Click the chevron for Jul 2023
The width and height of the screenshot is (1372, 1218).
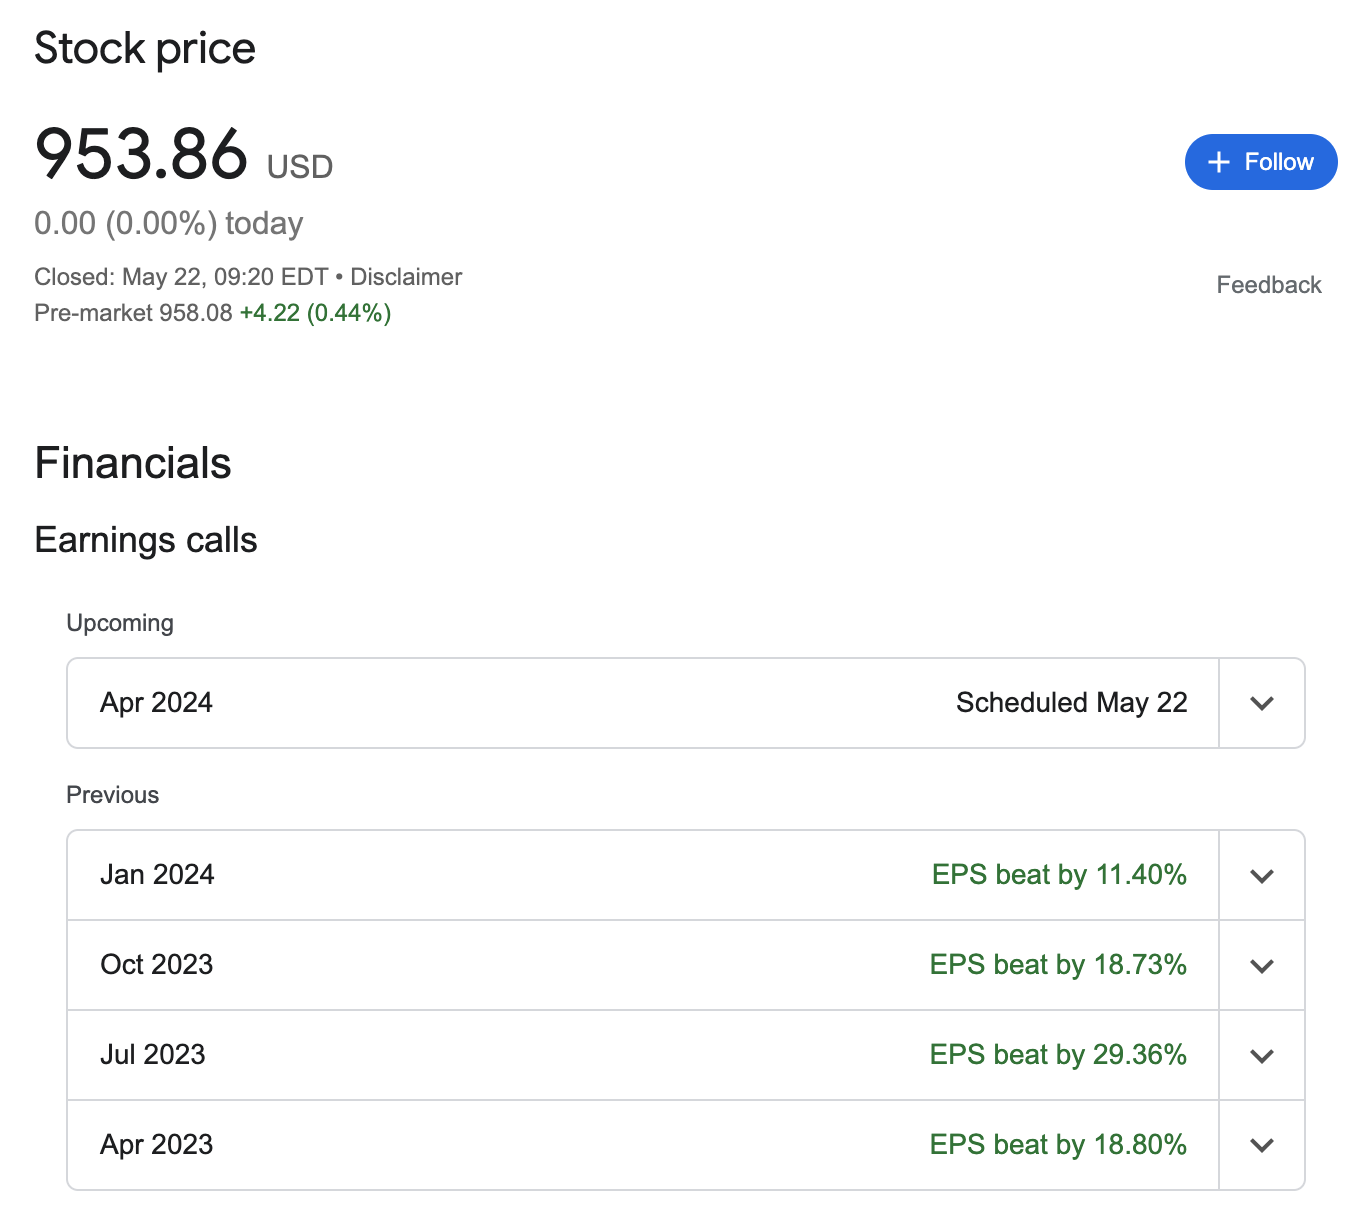[1261, 1056]
